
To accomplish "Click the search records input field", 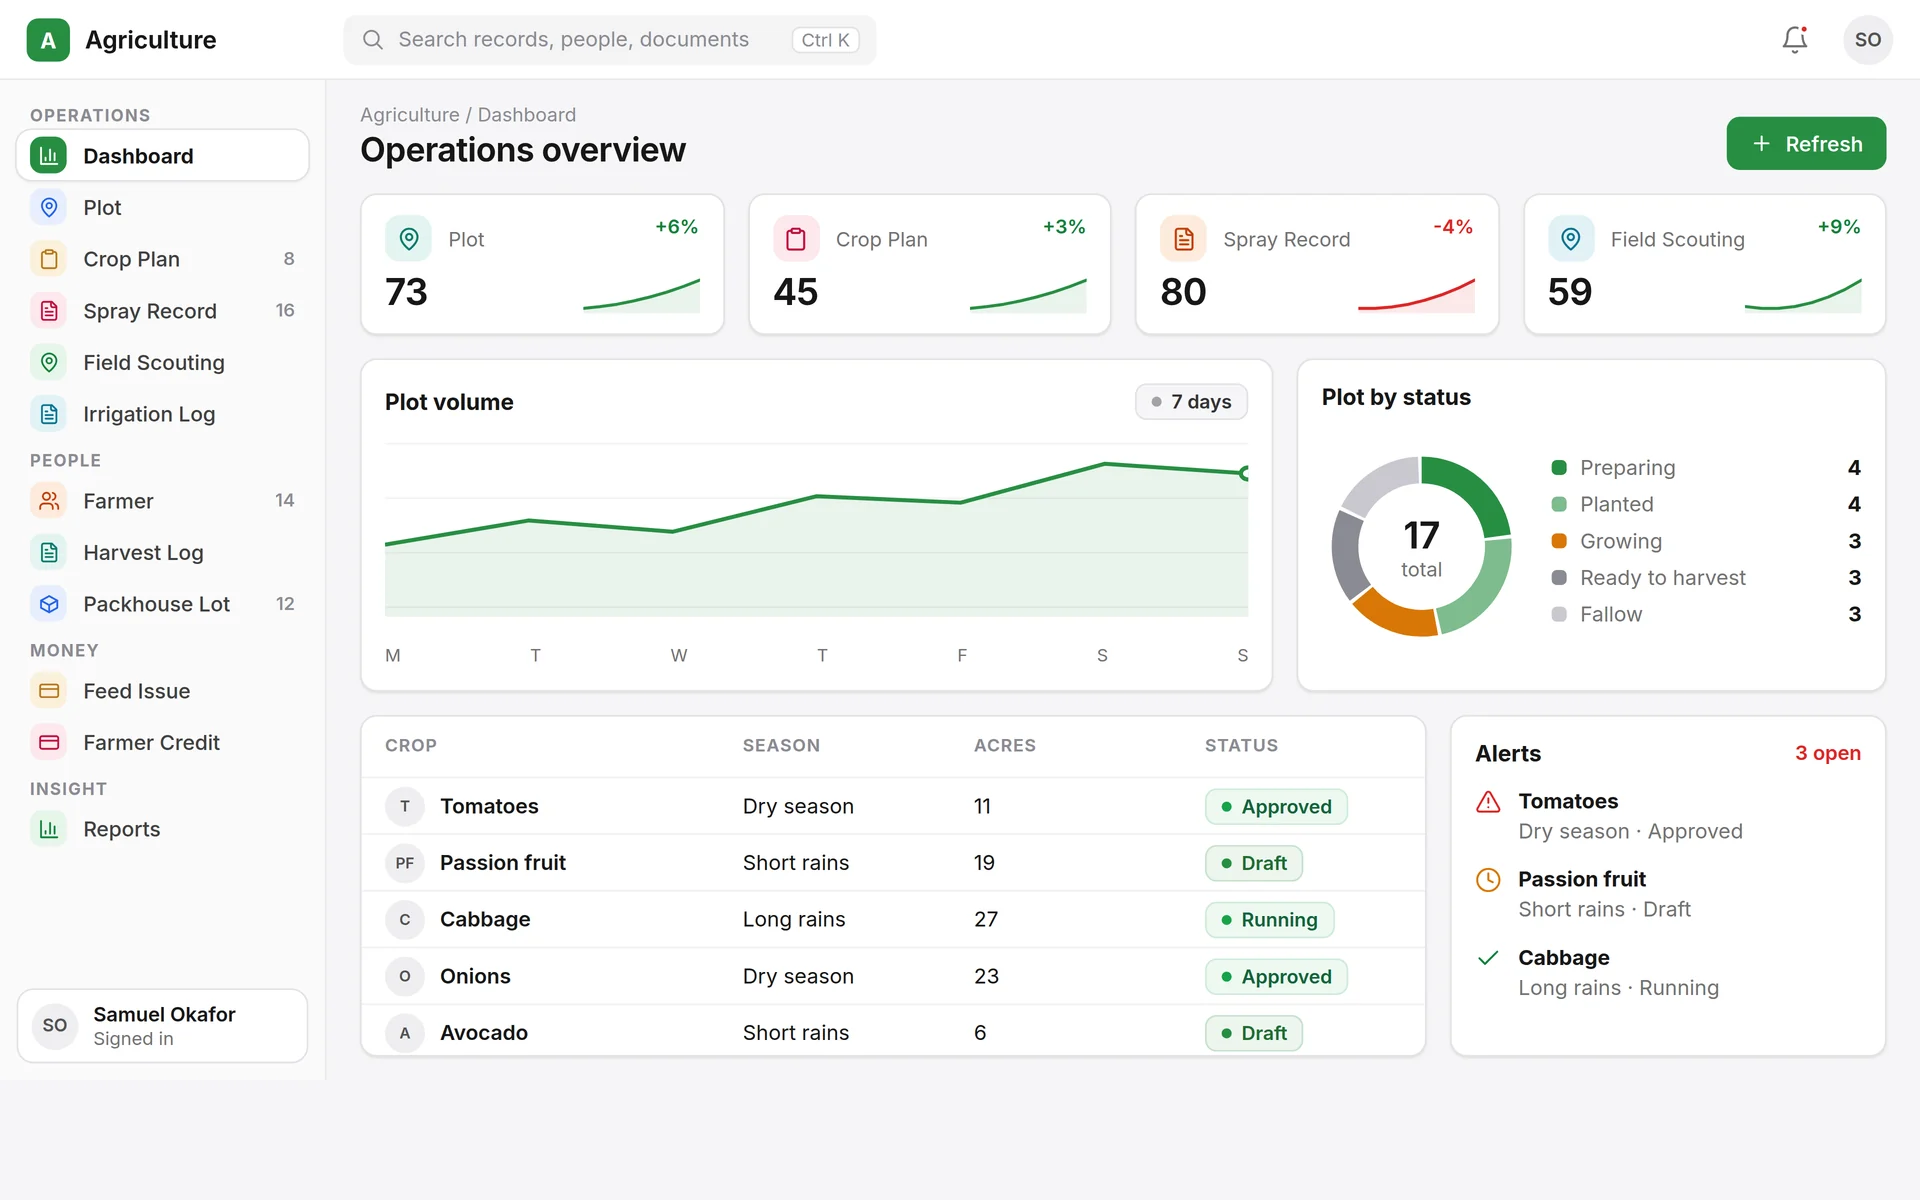I will pyautogui.click(x=610, y=40).
